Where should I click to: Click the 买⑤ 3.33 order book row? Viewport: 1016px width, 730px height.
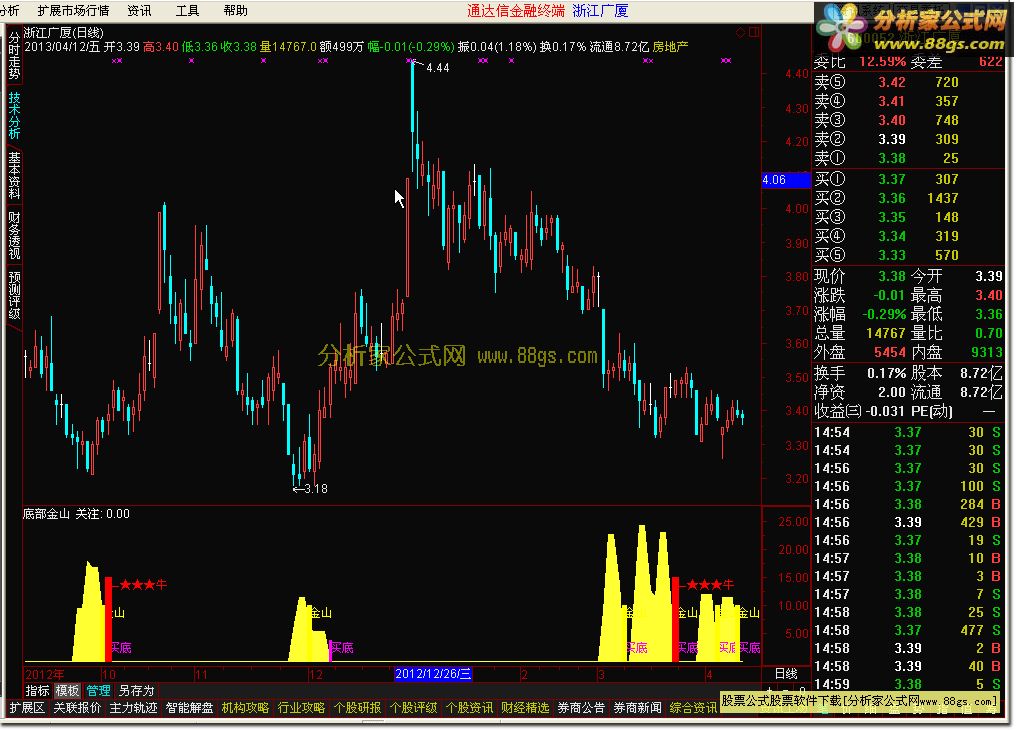[908, 255]
